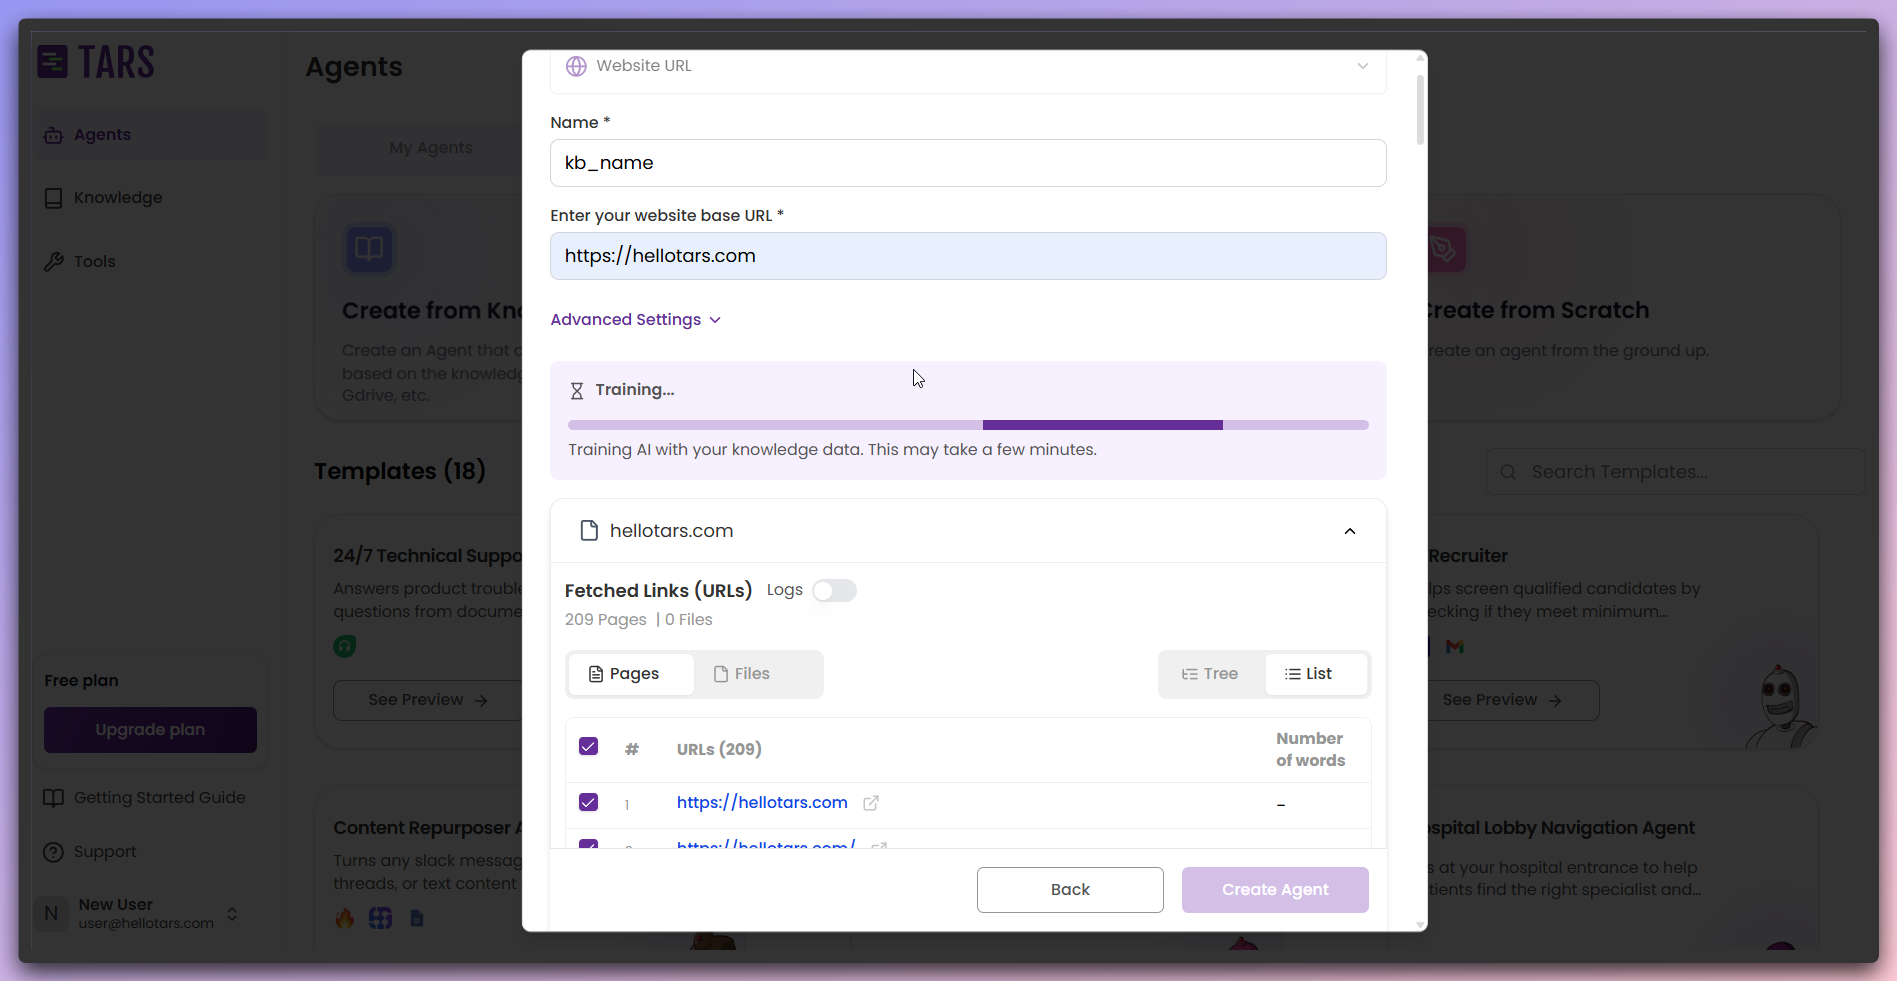1897x981 pixels.
Task: Click the Website URL globe icon
Action: point(576,66)
